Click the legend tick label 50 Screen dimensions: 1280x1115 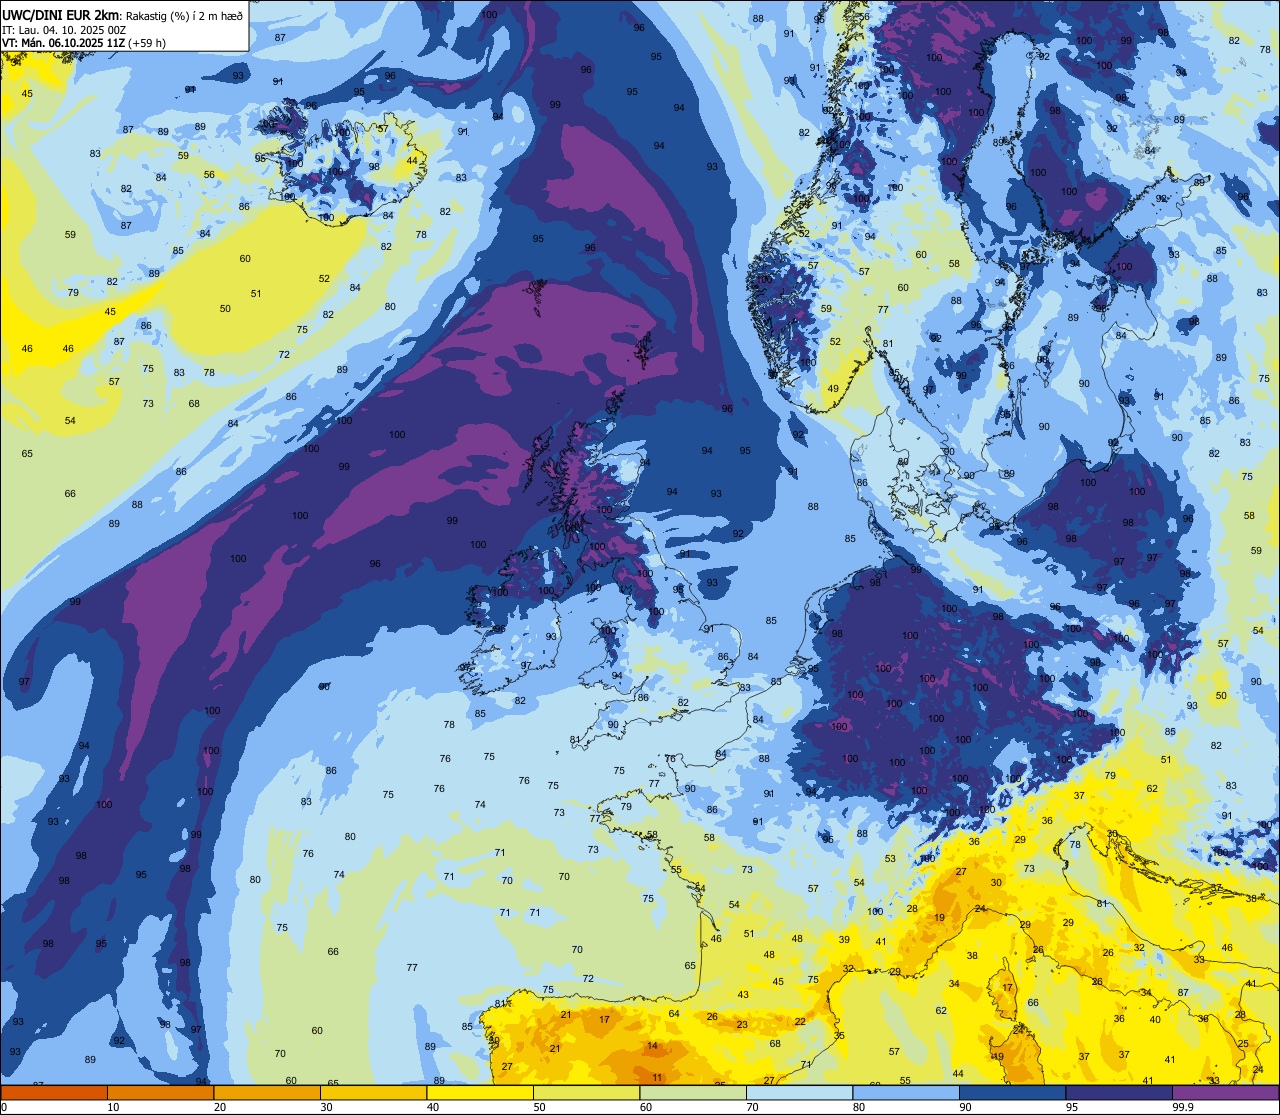(x=539, y=1107)
